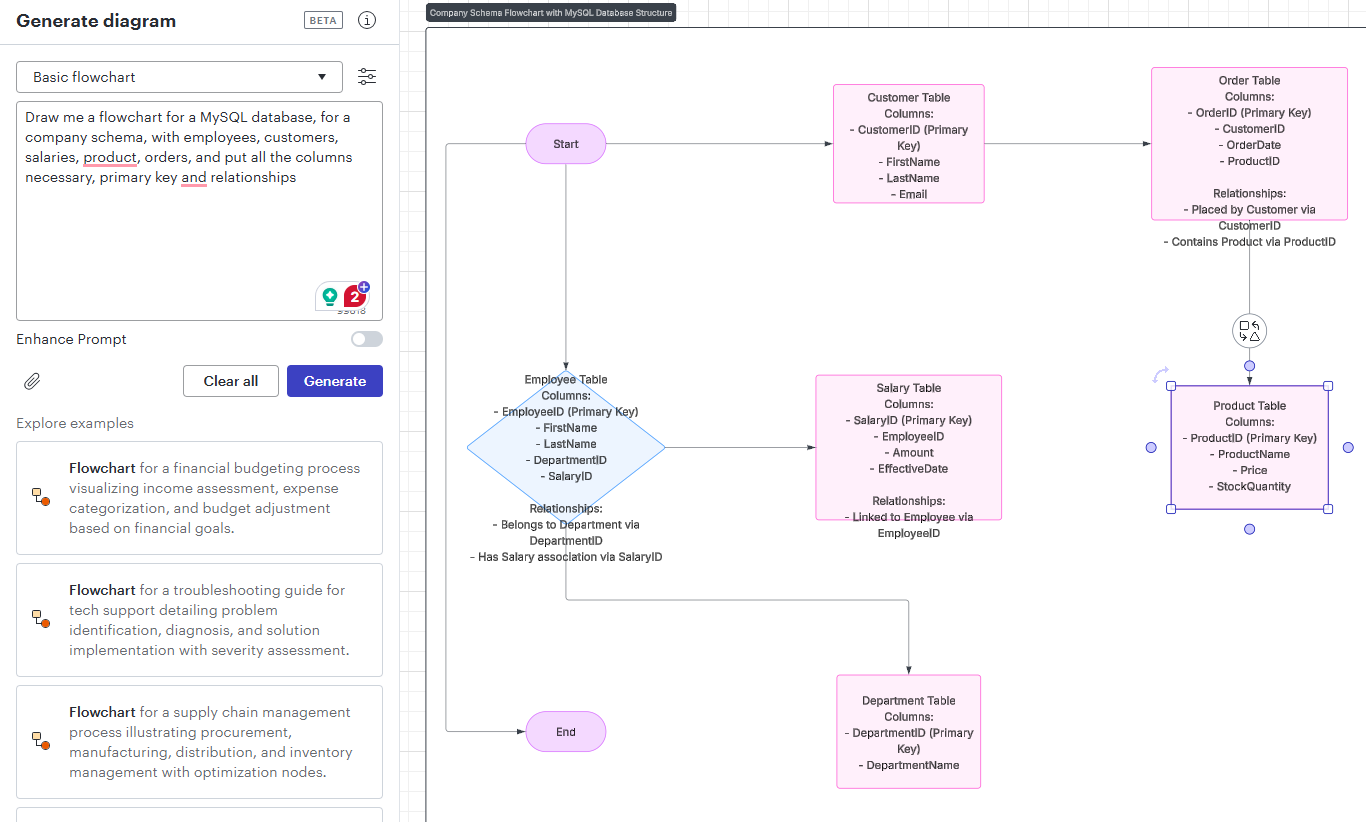Click the Explore examples heading
The image size is (1366, 822).
pyautogui.click(x=75, y=423)
